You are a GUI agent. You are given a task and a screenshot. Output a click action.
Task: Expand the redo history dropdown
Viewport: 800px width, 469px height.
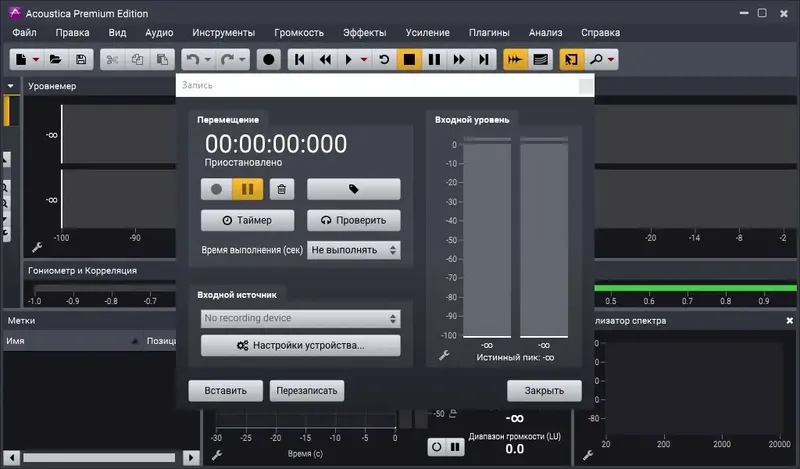click(242, 60)
